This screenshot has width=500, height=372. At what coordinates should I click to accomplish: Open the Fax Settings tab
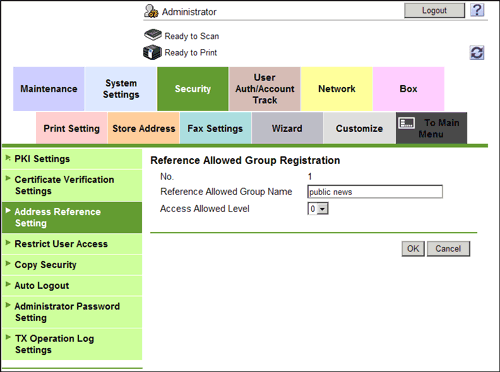pyautogui.click(x=215, y=128)
